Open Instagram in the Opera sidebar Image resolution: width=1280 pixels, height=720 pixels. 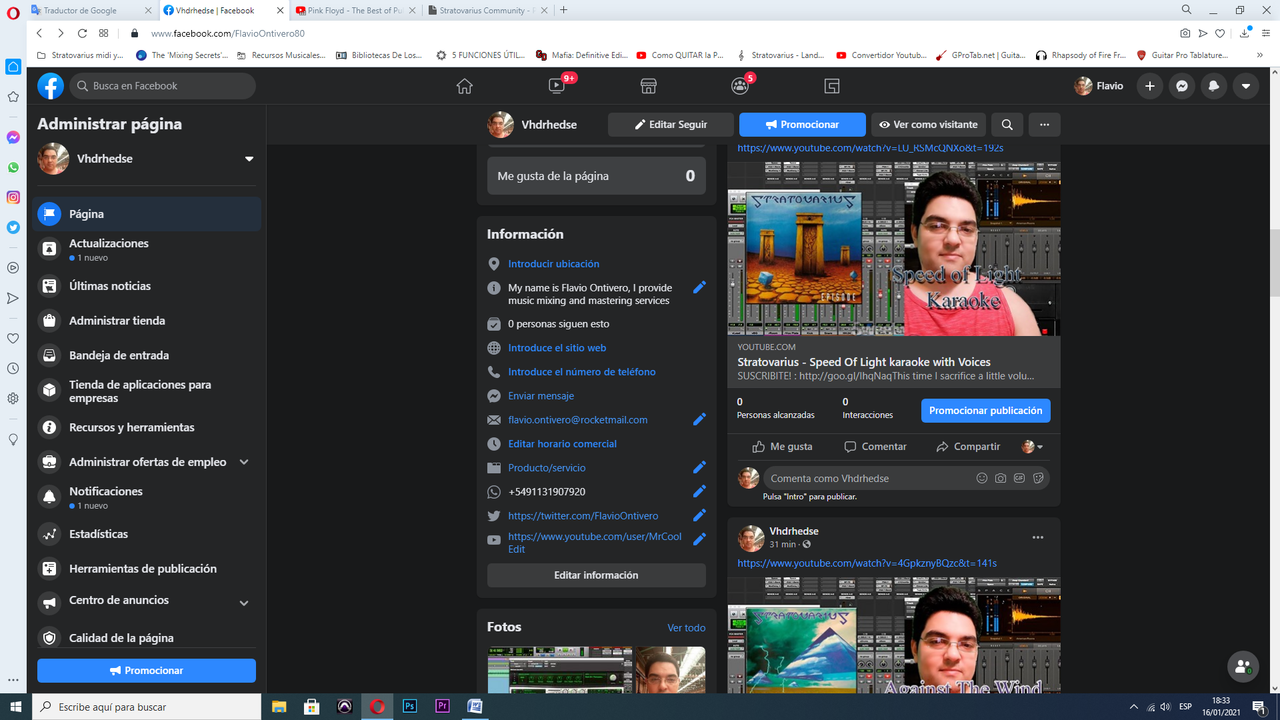(13, 197)
